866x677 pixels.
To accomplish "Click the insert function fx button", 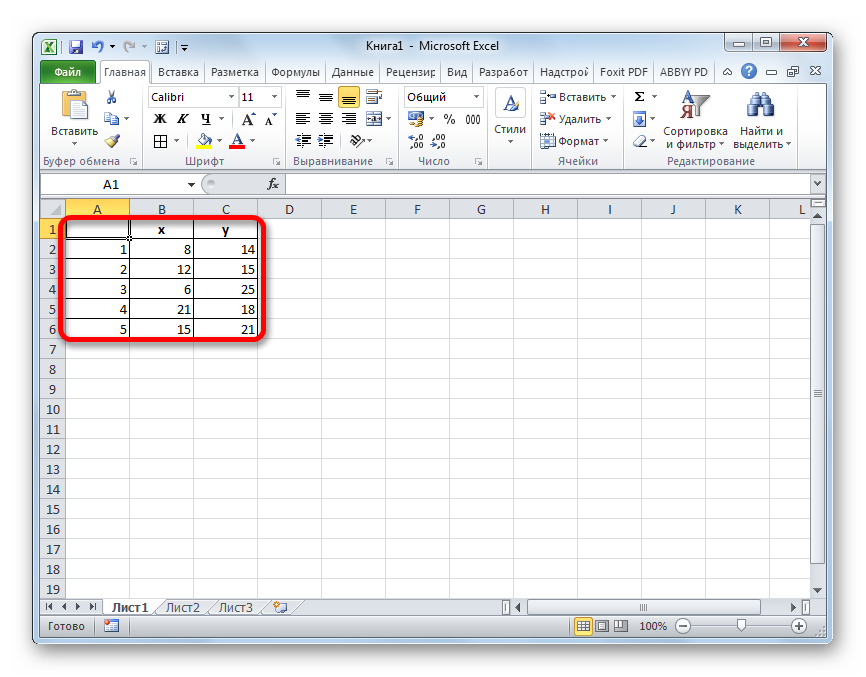I will coord(273,184).
